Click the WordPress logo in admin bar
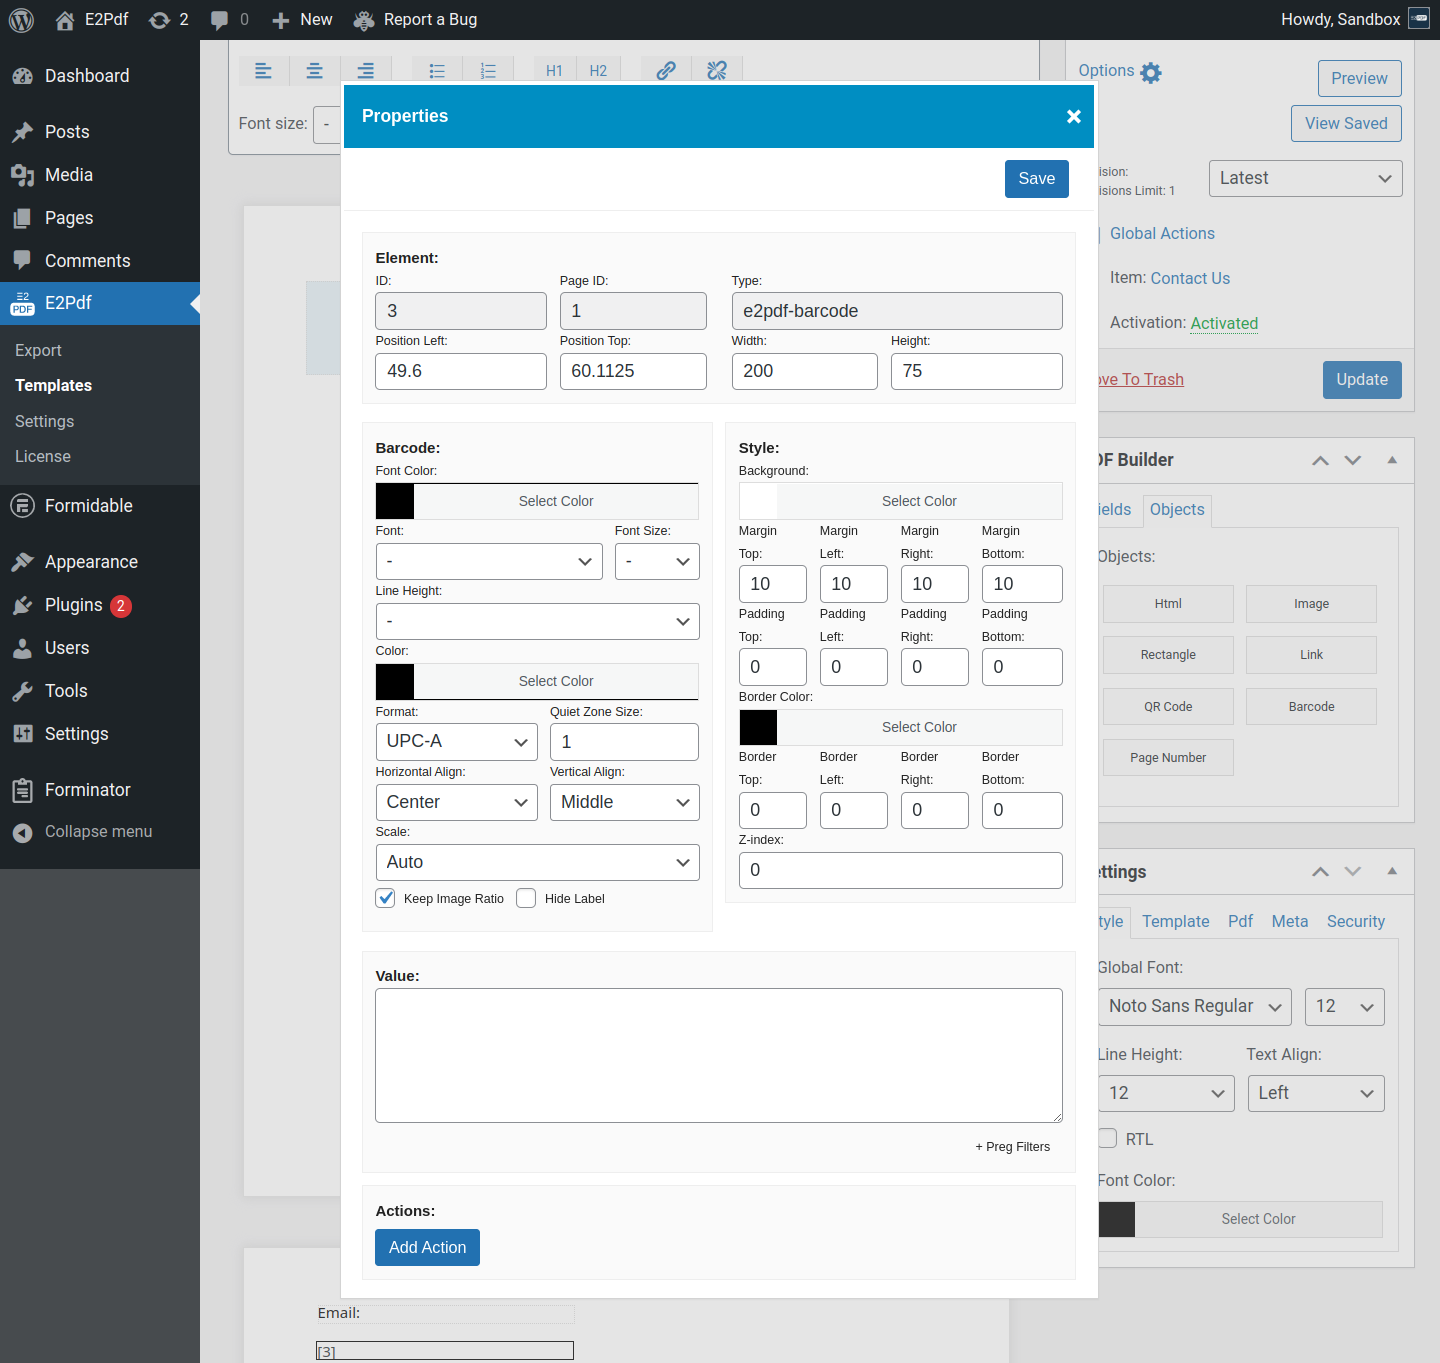Viewport: 1440px width, 1363px height. coord(21,20)
